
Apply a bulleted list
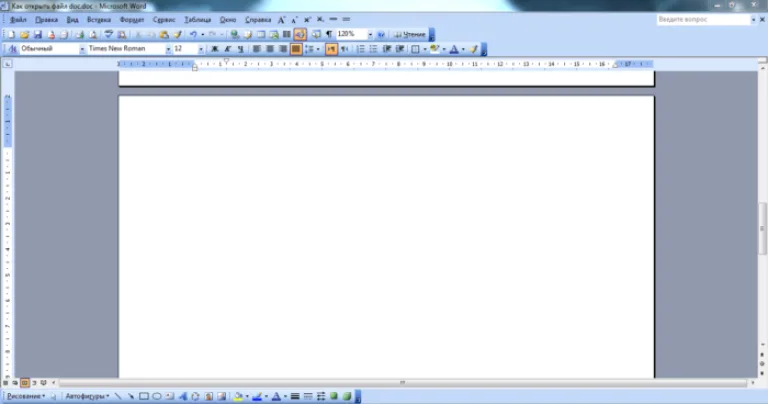[373, 49]
